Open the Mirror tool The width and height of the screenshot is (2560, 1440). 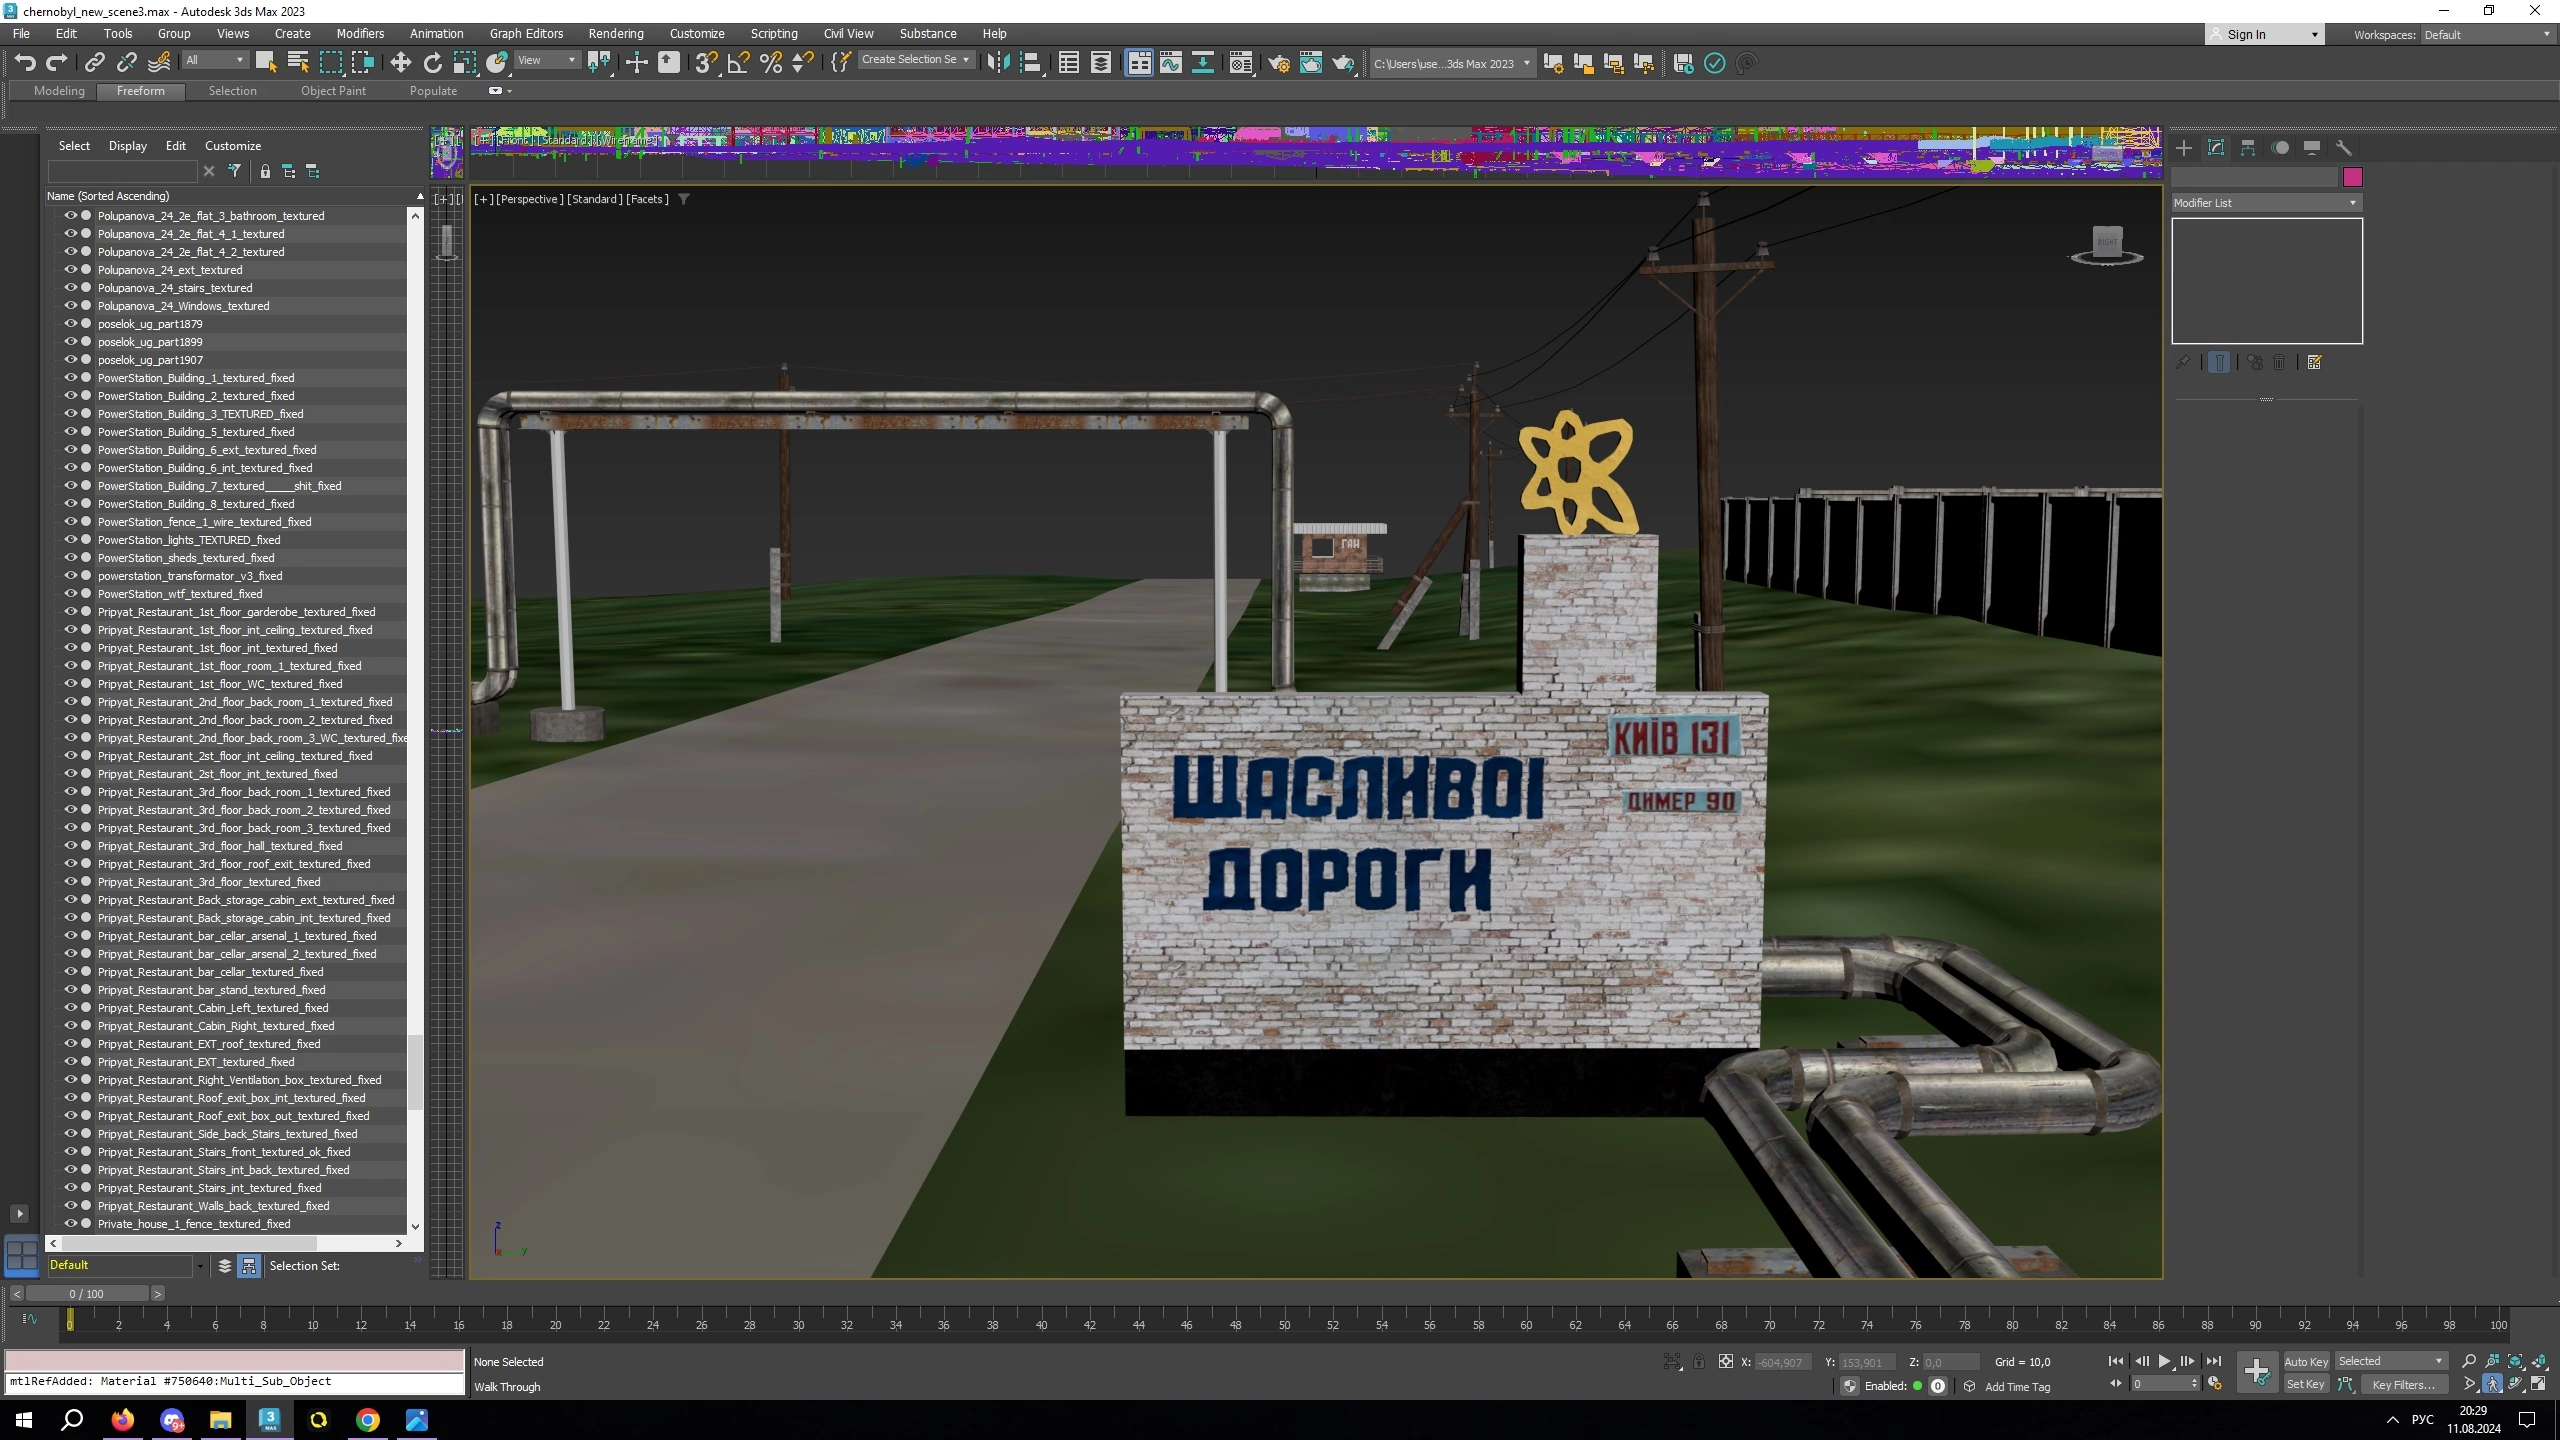[997, 63]
